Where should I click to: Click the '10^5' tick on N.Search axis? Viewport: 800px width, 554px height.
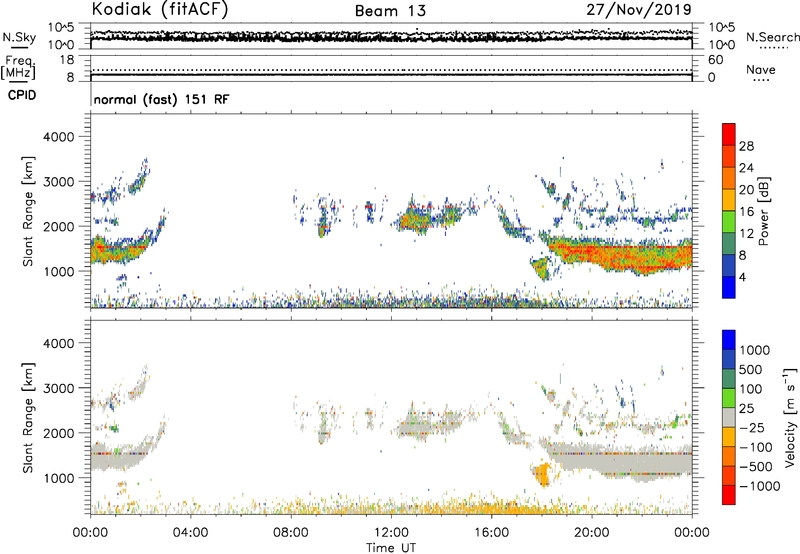722,27
